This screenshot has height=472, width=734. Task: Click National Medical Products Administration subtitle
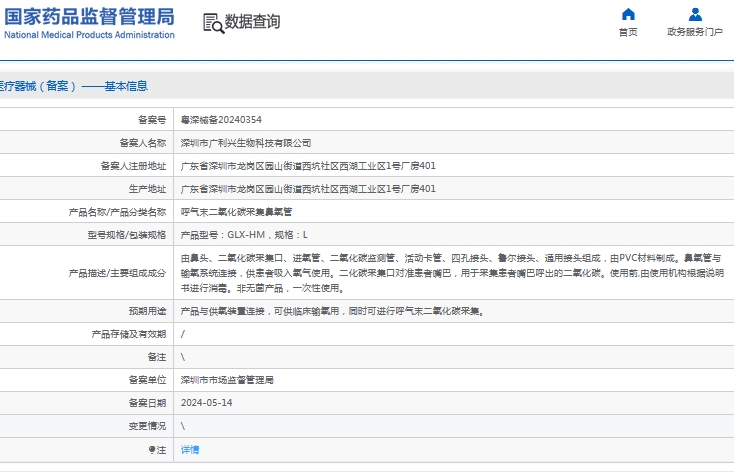point(89,35)
